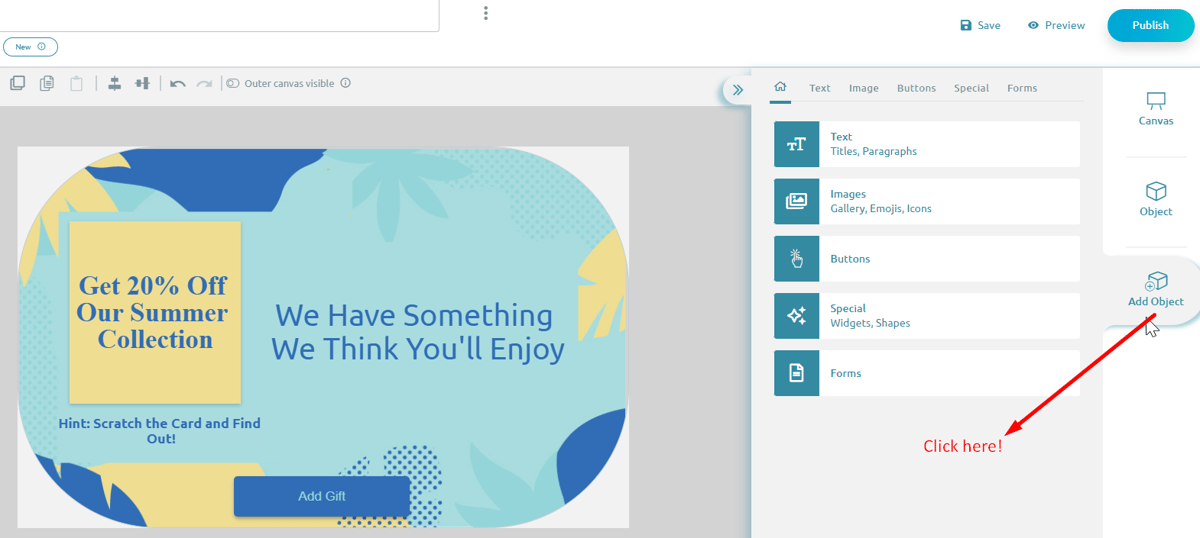Click the paste clipboard icon
Viewport: 1200px width, 538px height.
[x=76, y=84]
